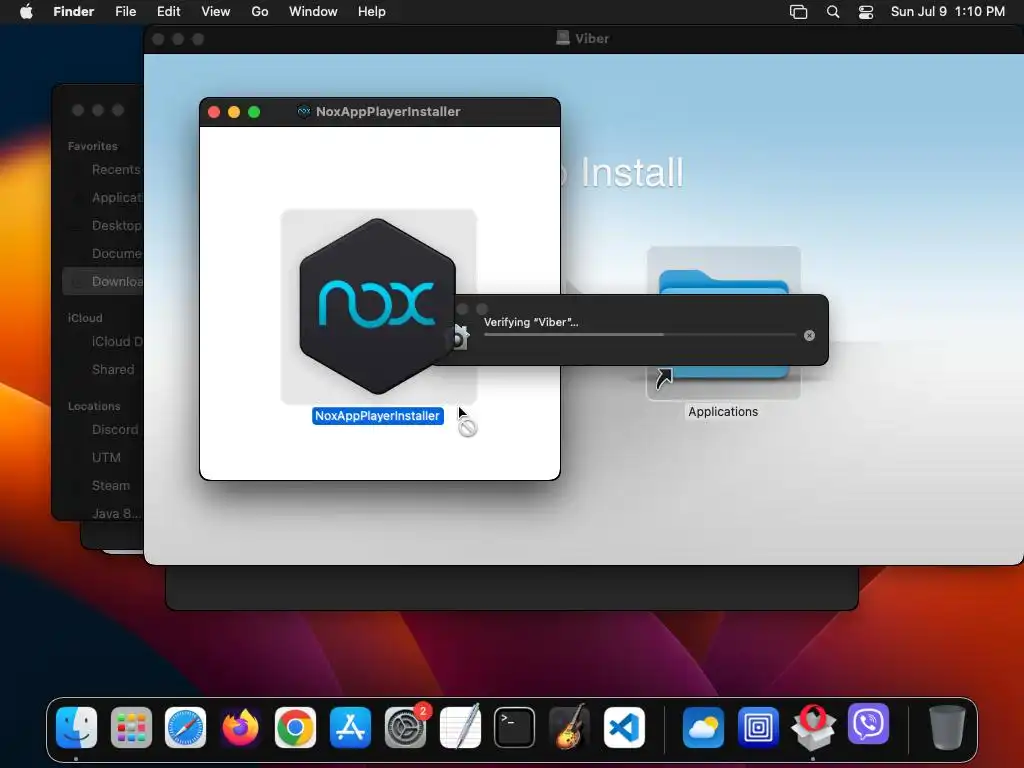Select the Applications folder shortcut in Viber window
This screenshot has width=1024, height=768.
(724, 323)
